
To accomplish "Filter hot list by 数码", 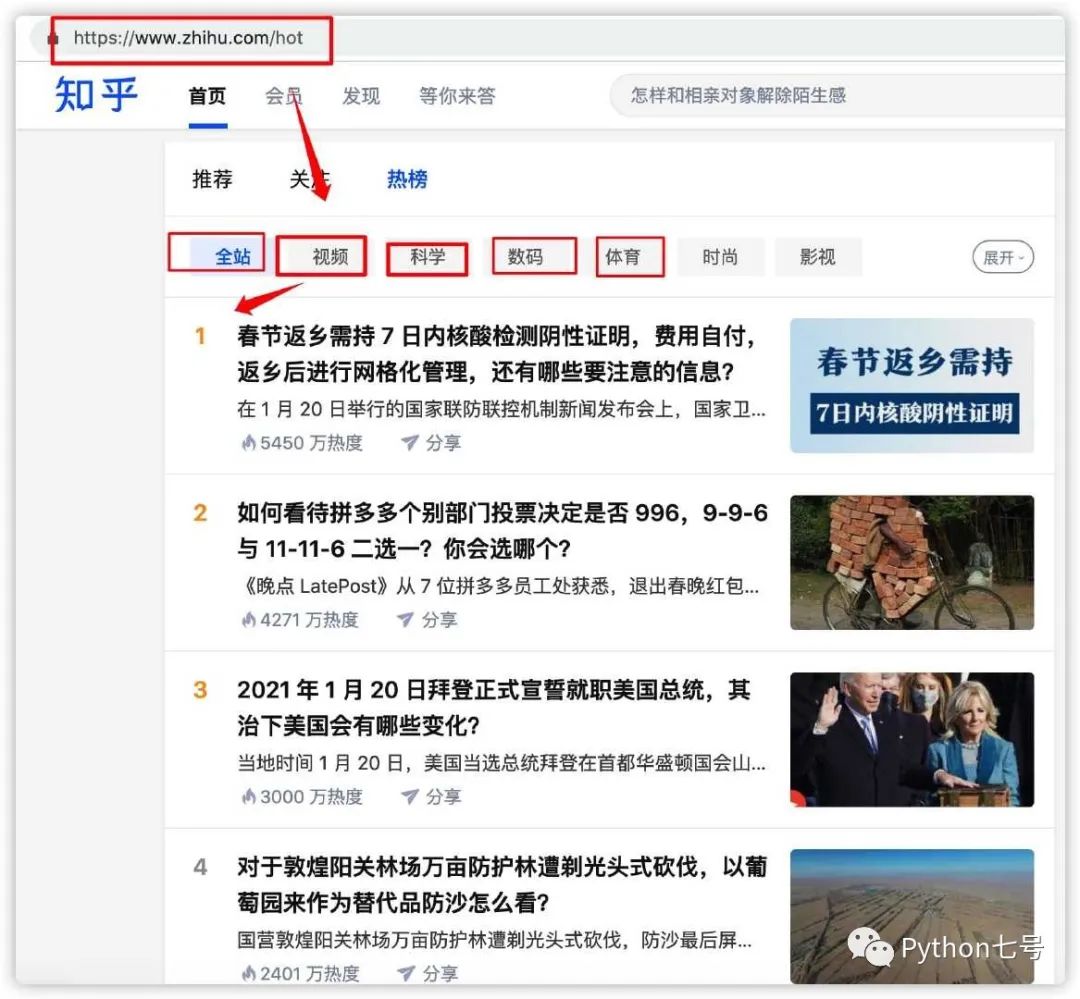I will [x=526, y=257].
